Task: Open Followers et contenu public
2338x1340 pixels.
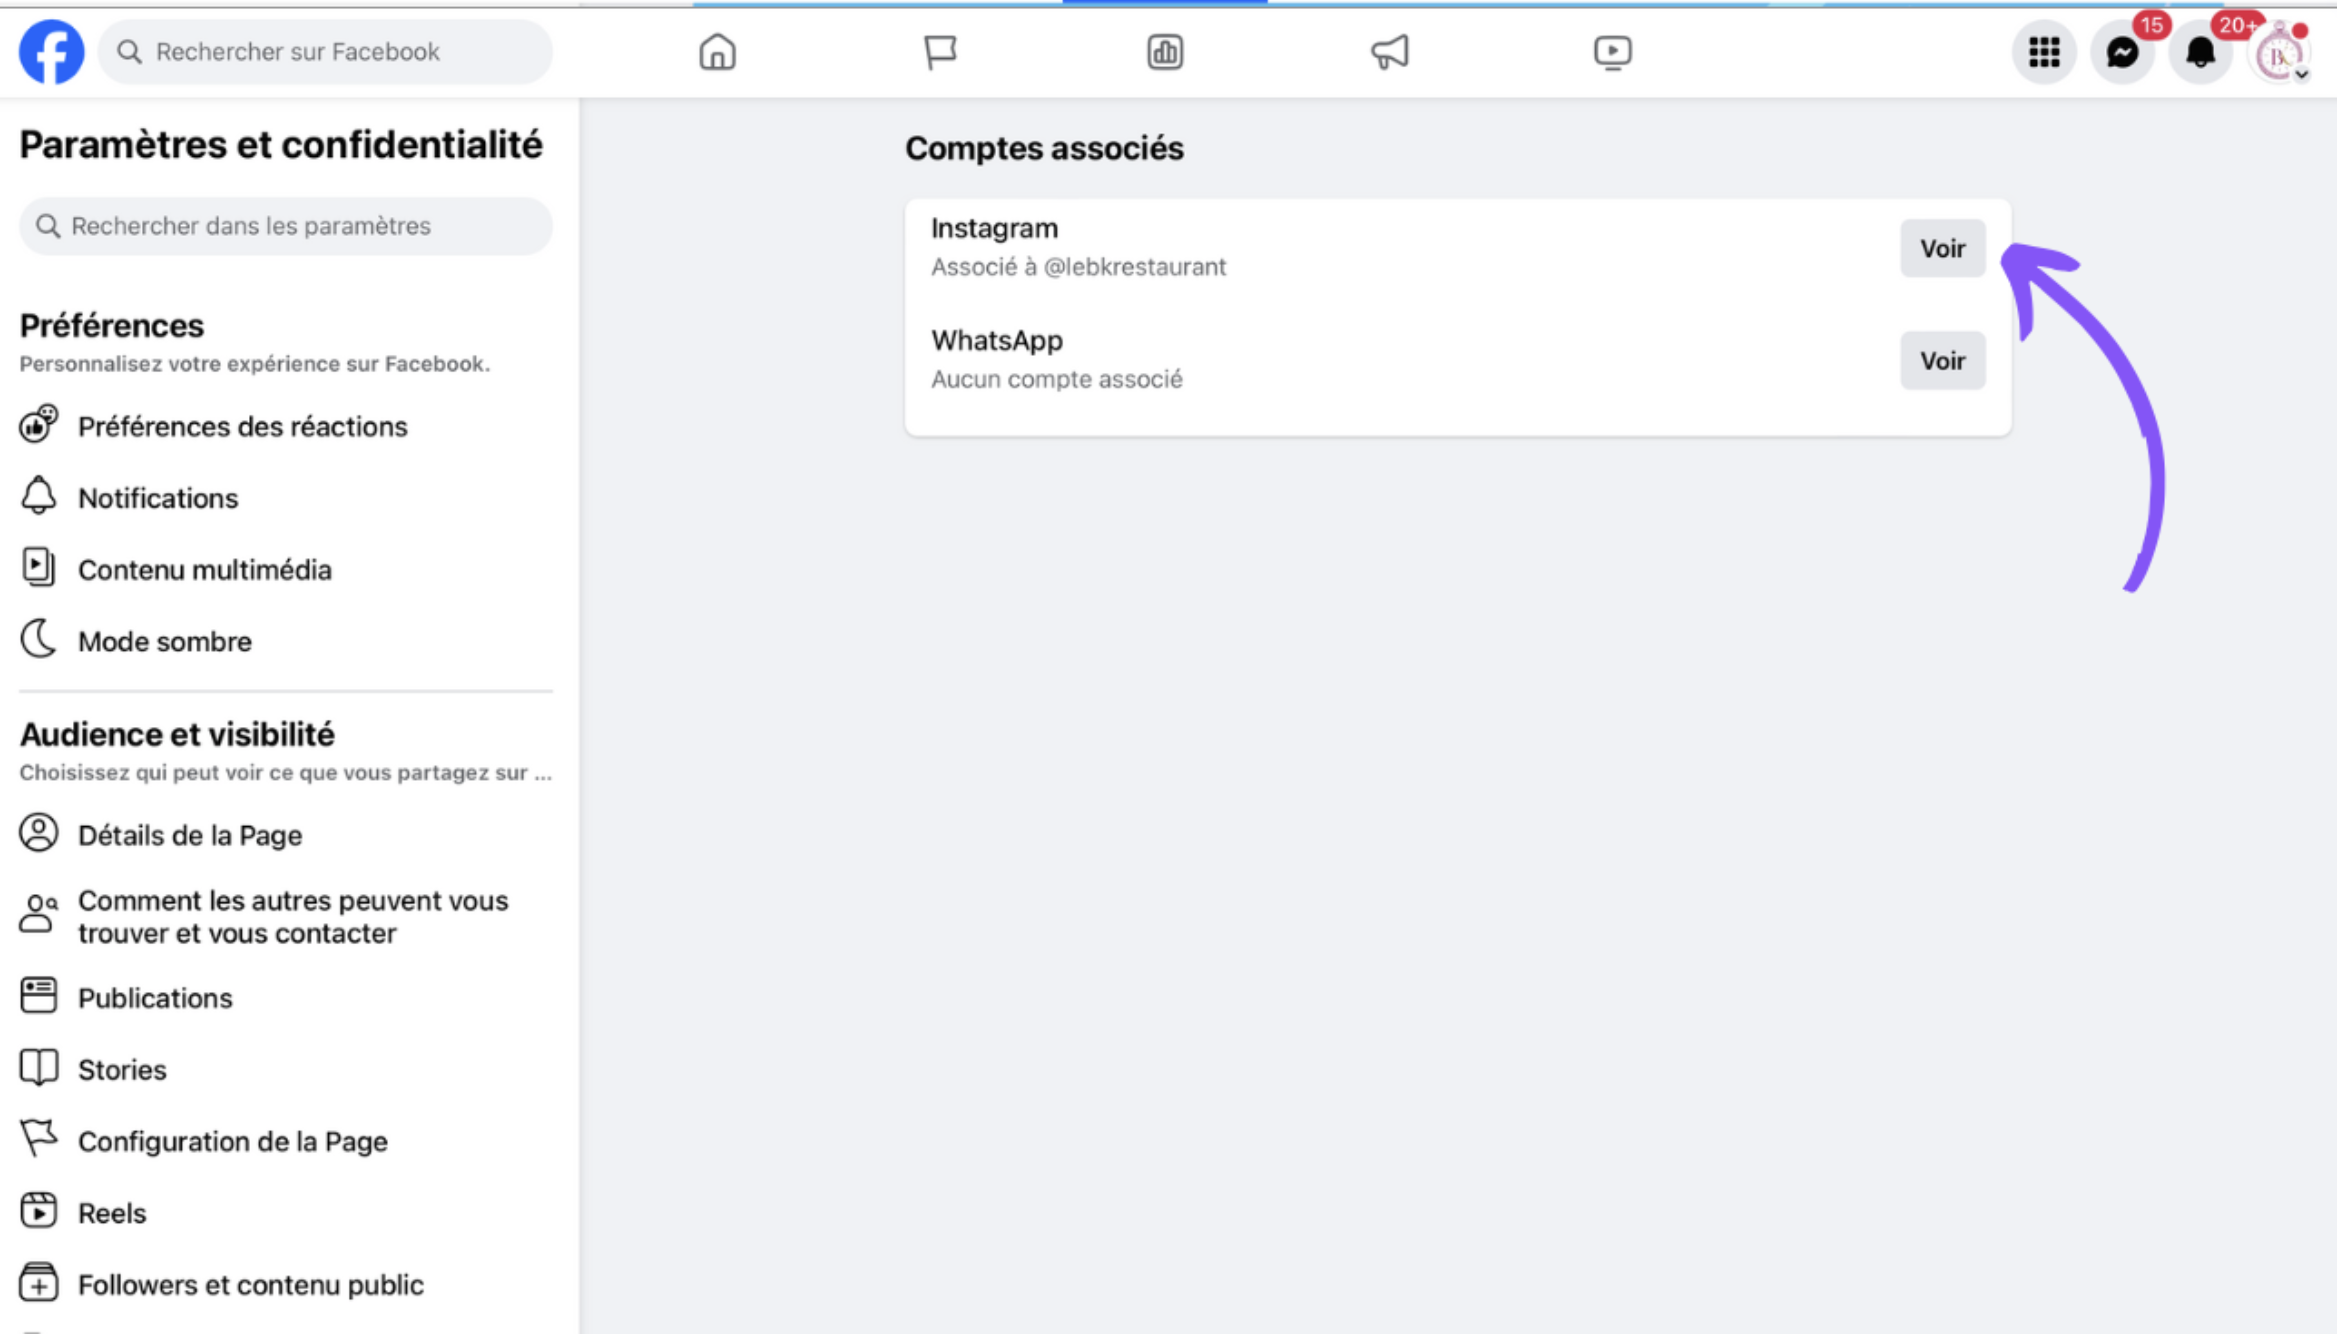Action: click(x=286, y=1286)
